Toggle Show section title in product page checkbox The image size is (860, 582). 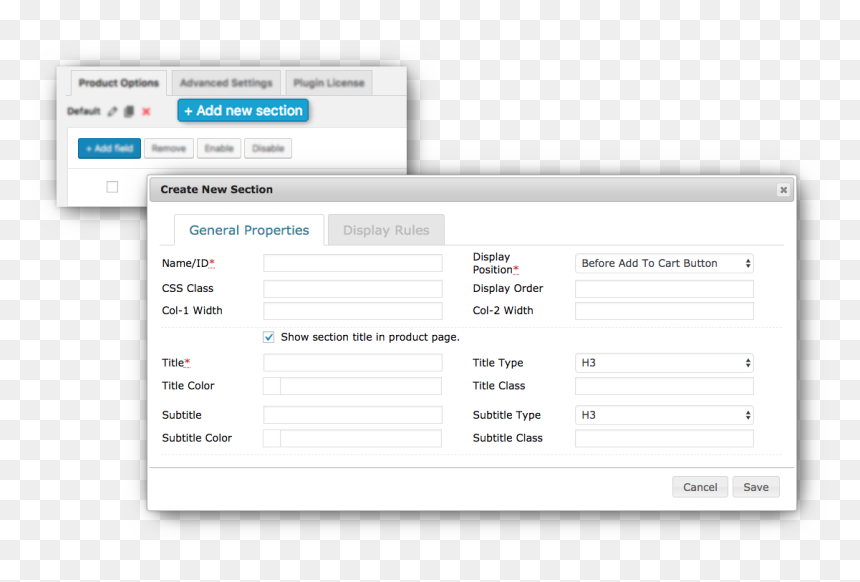tap(269, 337)
